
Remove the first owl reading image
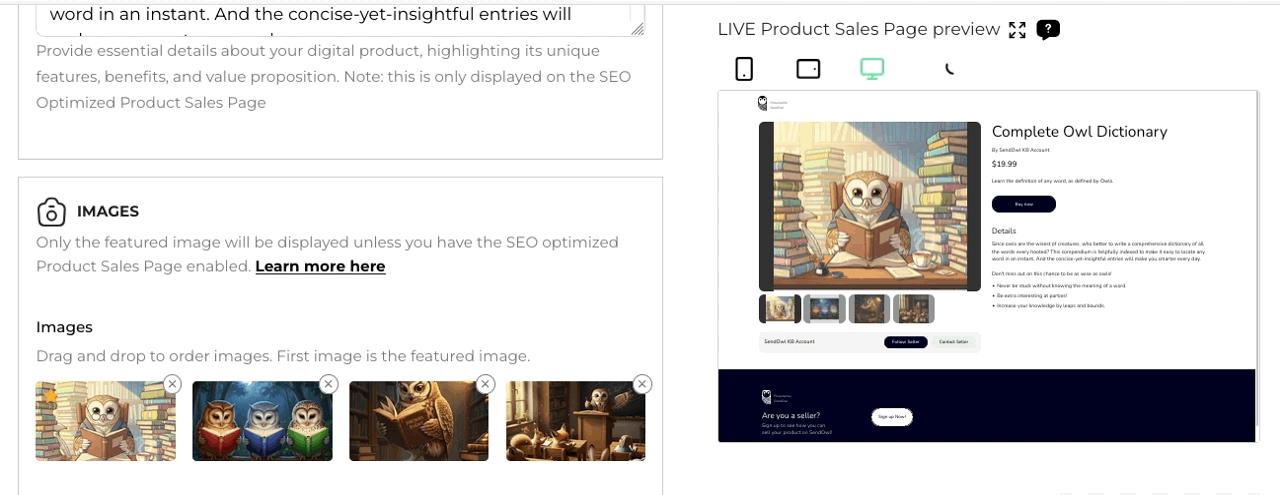[x=172, y=384]
